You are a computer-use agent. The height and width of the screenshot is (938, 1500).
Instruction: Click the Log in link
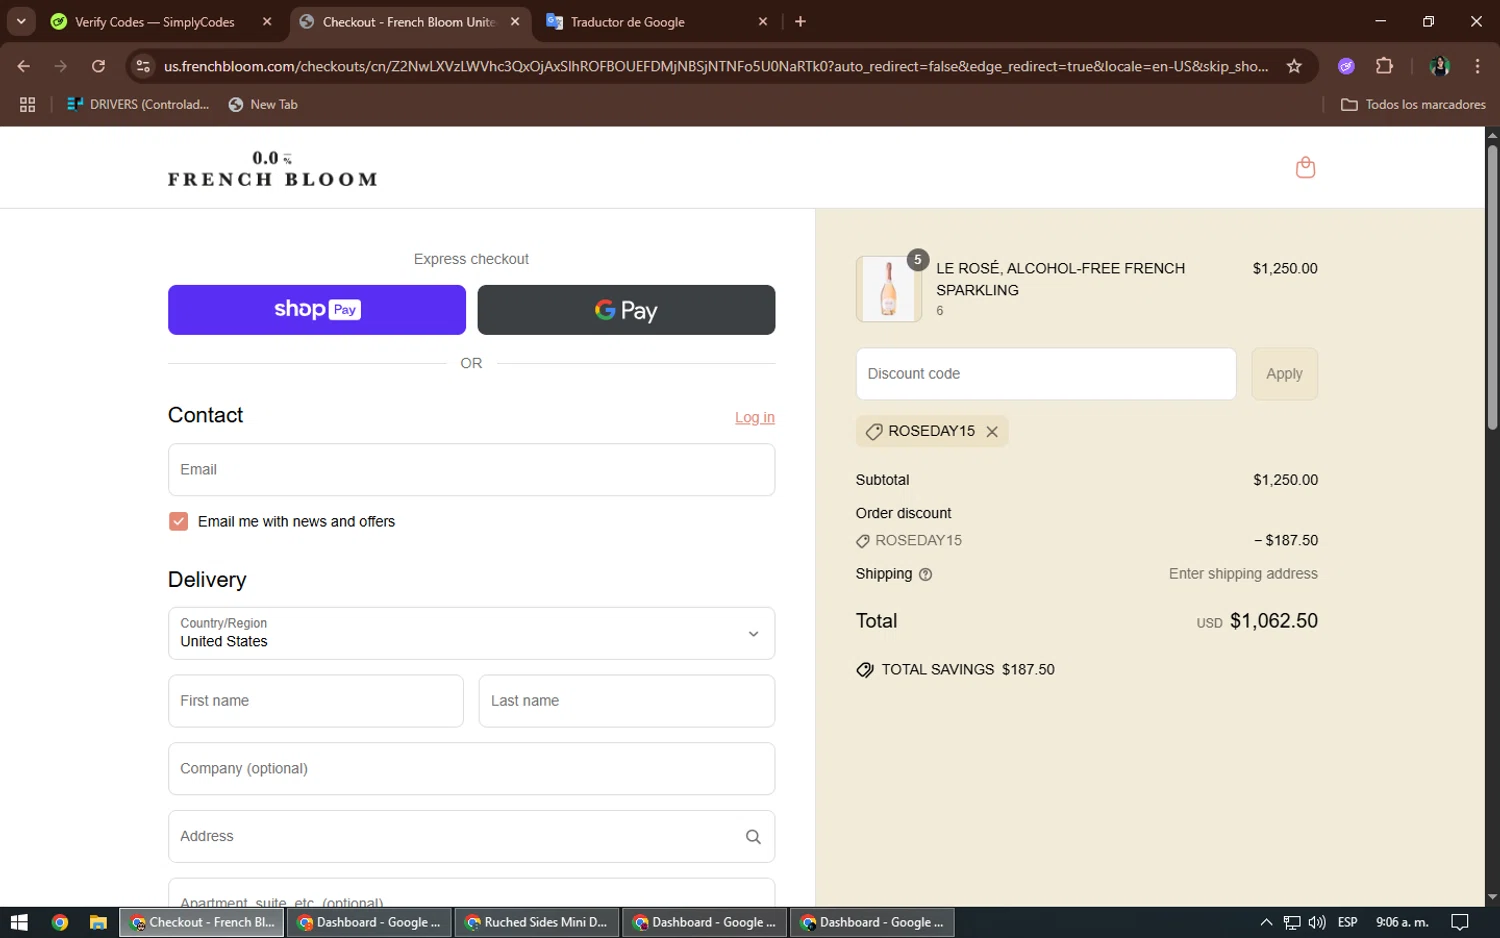755,418
